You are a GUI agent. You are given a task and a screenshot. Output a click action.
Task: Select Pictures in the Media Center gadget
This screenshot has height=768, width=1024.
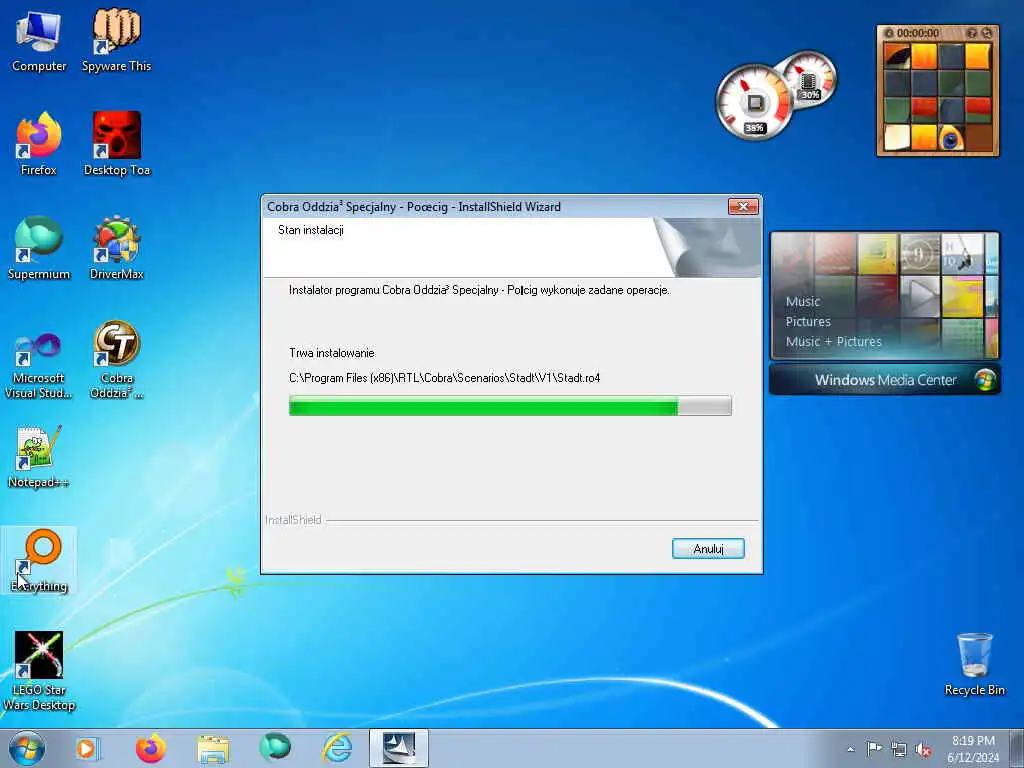[x=808, y=321]
